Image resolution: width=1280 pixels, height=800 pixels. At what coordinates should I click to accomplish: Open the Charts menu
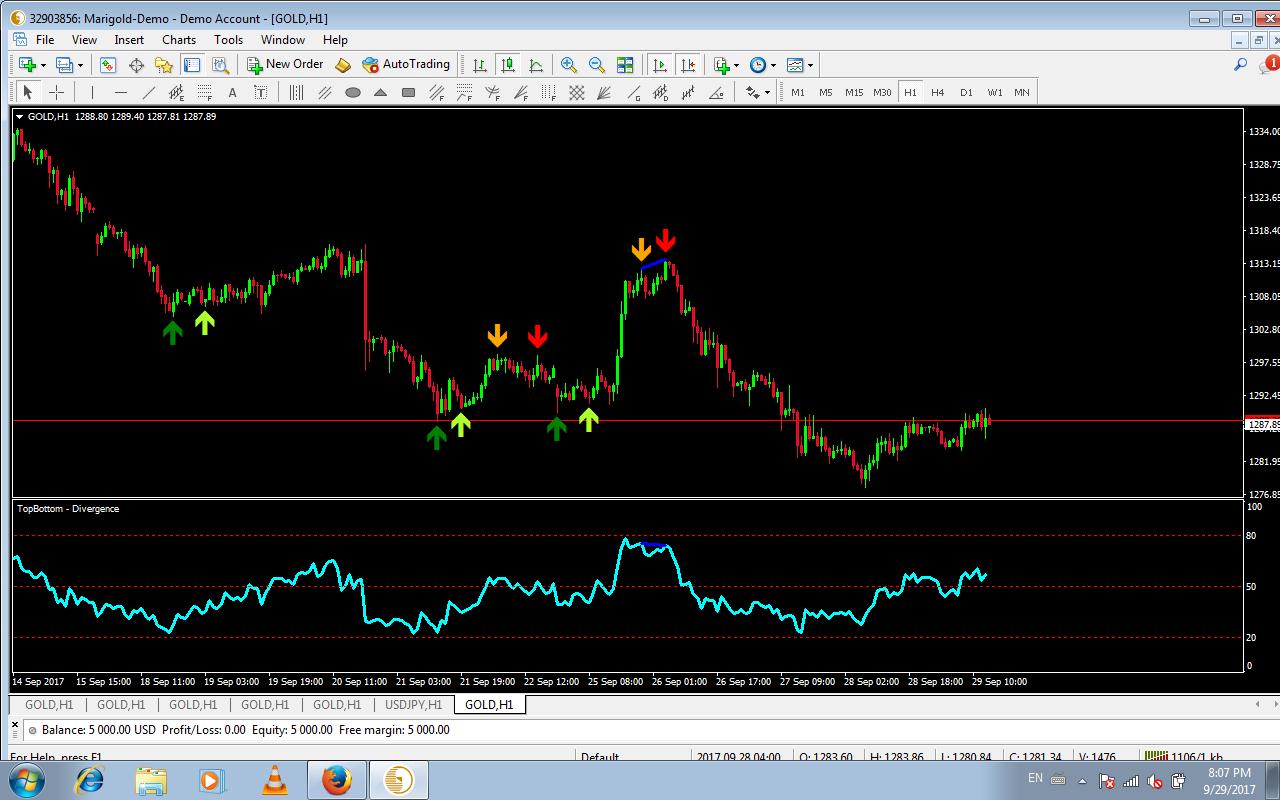click(x=179, y=40)
